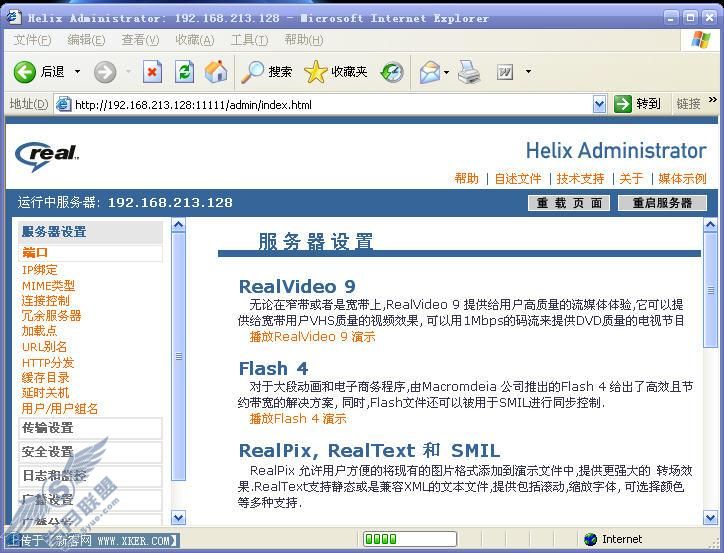The image size is (724, 553).
Task: Select 用户/用户组名 in the sidebar
Action: pyautogui.click(x=60, y=409)
